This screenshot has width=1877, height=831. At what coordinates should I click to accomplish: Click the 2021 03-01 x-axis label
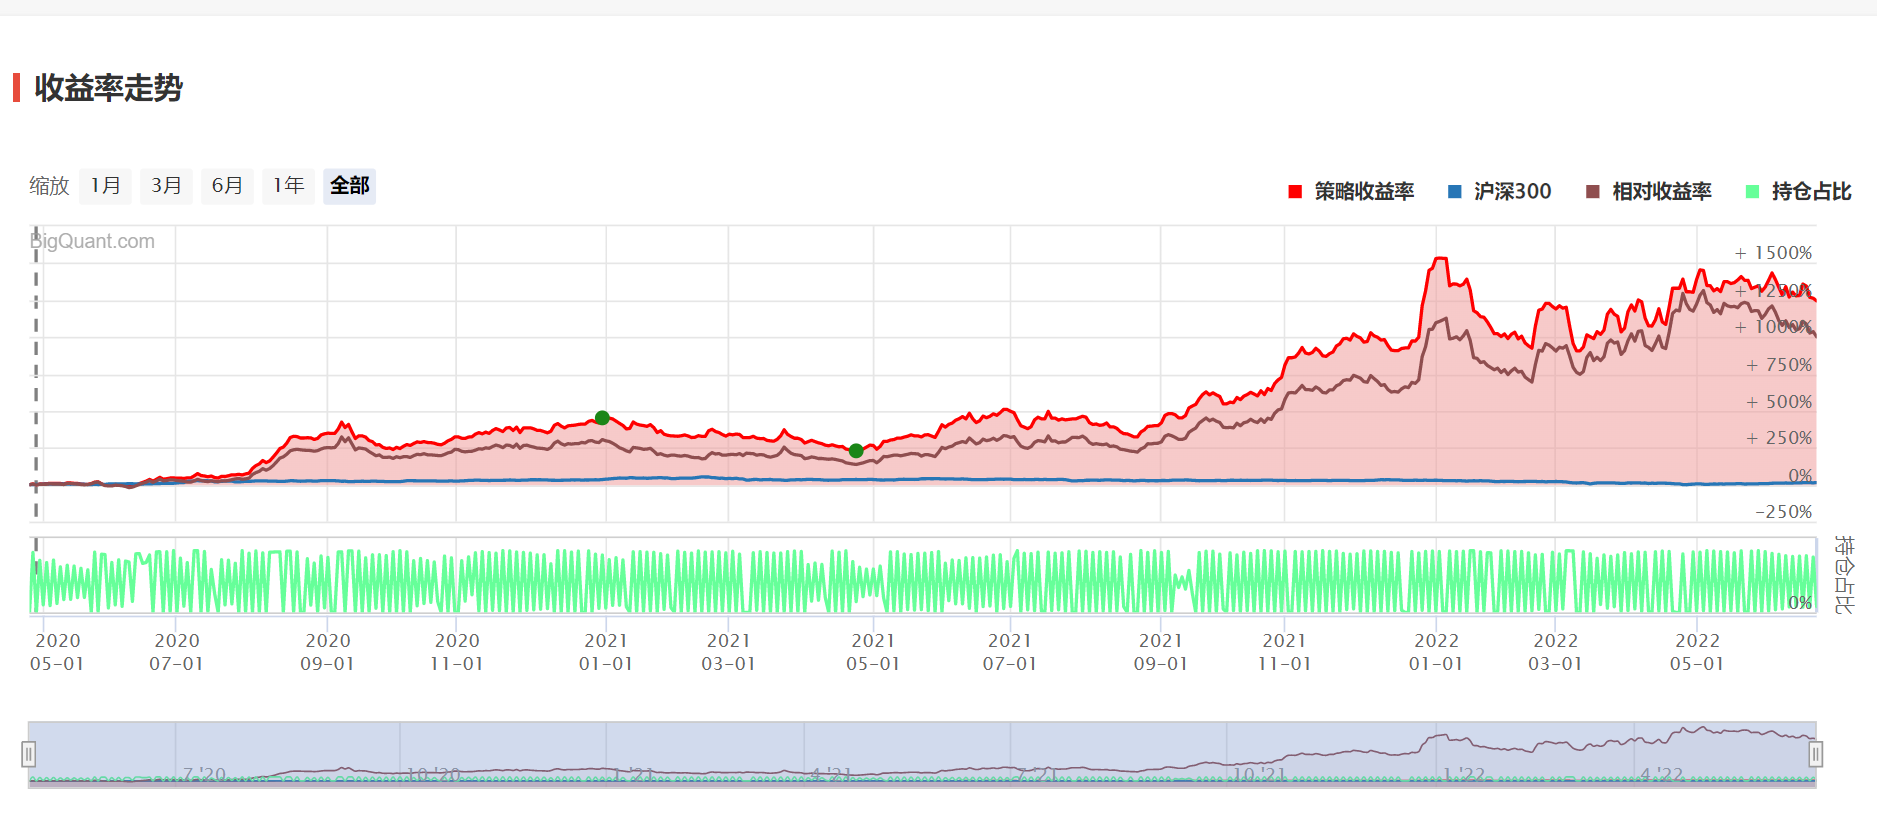pyautogui.click(x=728, y=652)
